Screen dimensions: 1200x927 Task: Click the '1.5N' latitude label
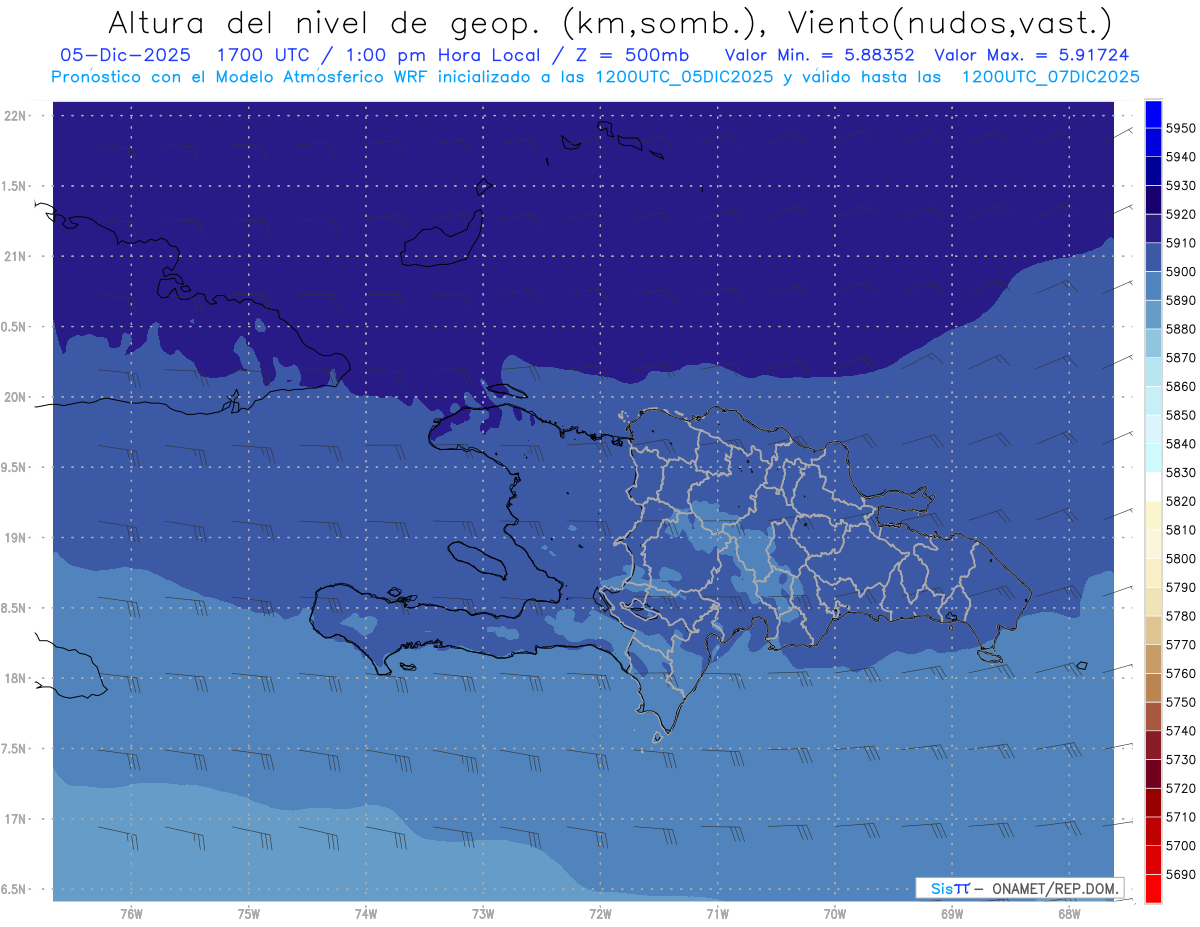coord(15,186)
